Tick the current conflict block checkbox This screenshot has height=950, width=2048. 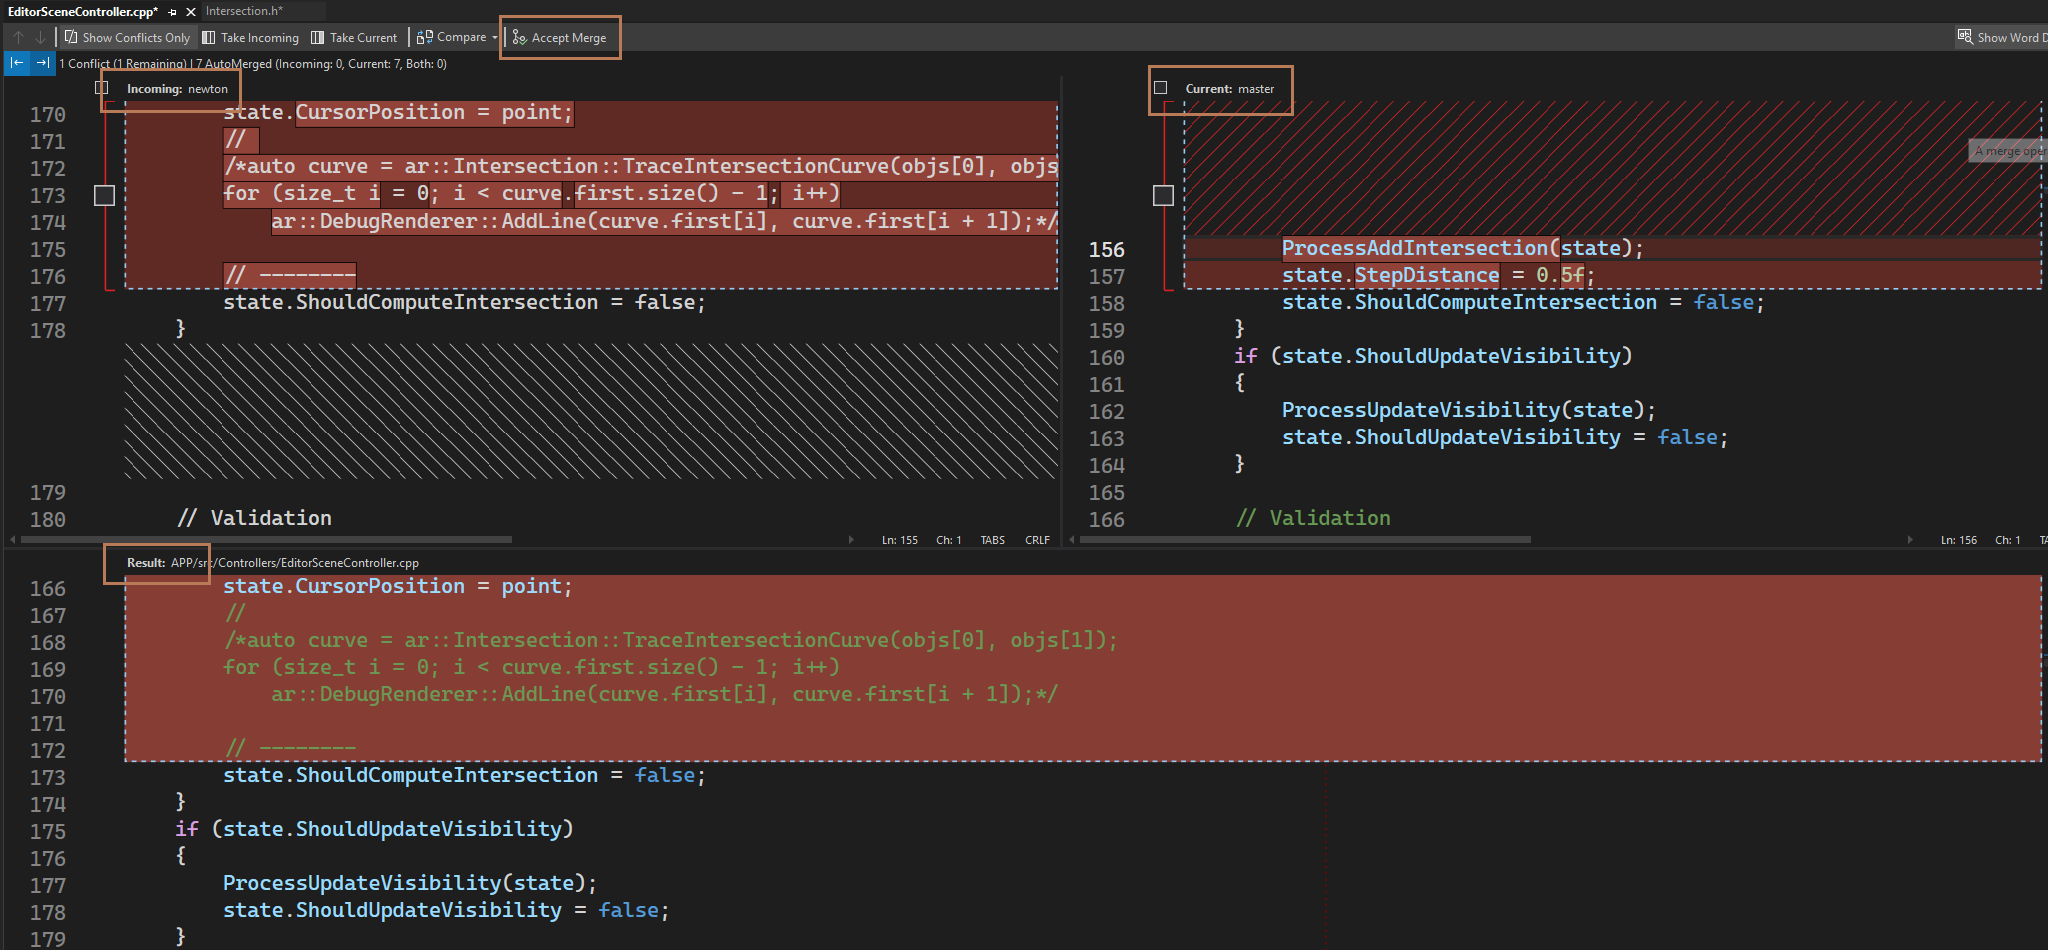(1163, 195)
